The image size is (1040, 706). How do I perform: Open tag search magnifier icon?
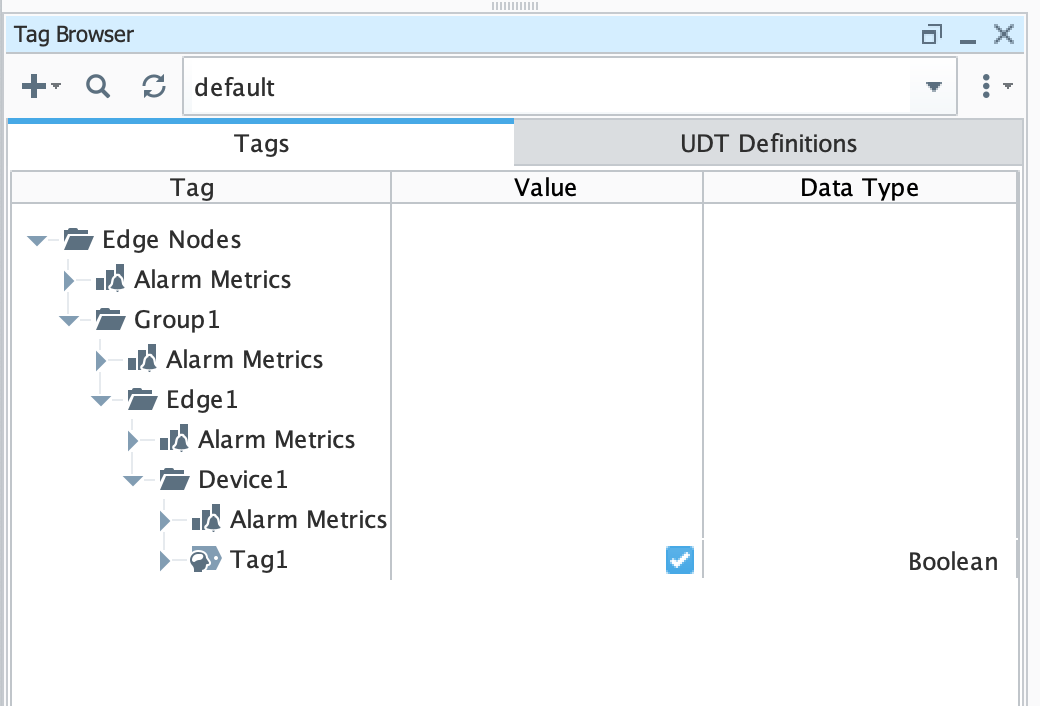(97, 87)
